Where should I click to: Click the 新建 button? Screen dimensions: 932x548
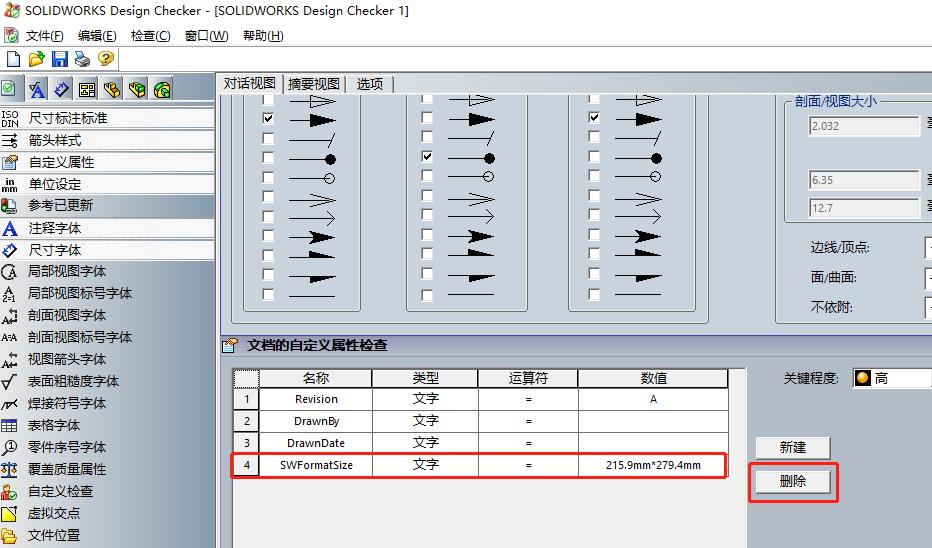792,448
